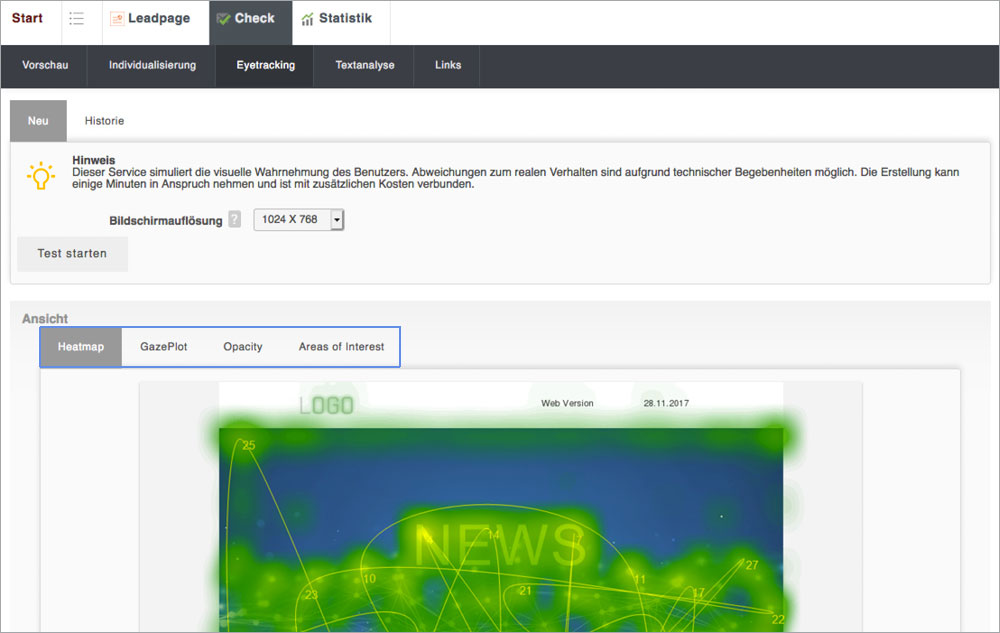Select the Neu tab
Screen dimensions: 1000x633
[38, 121]
